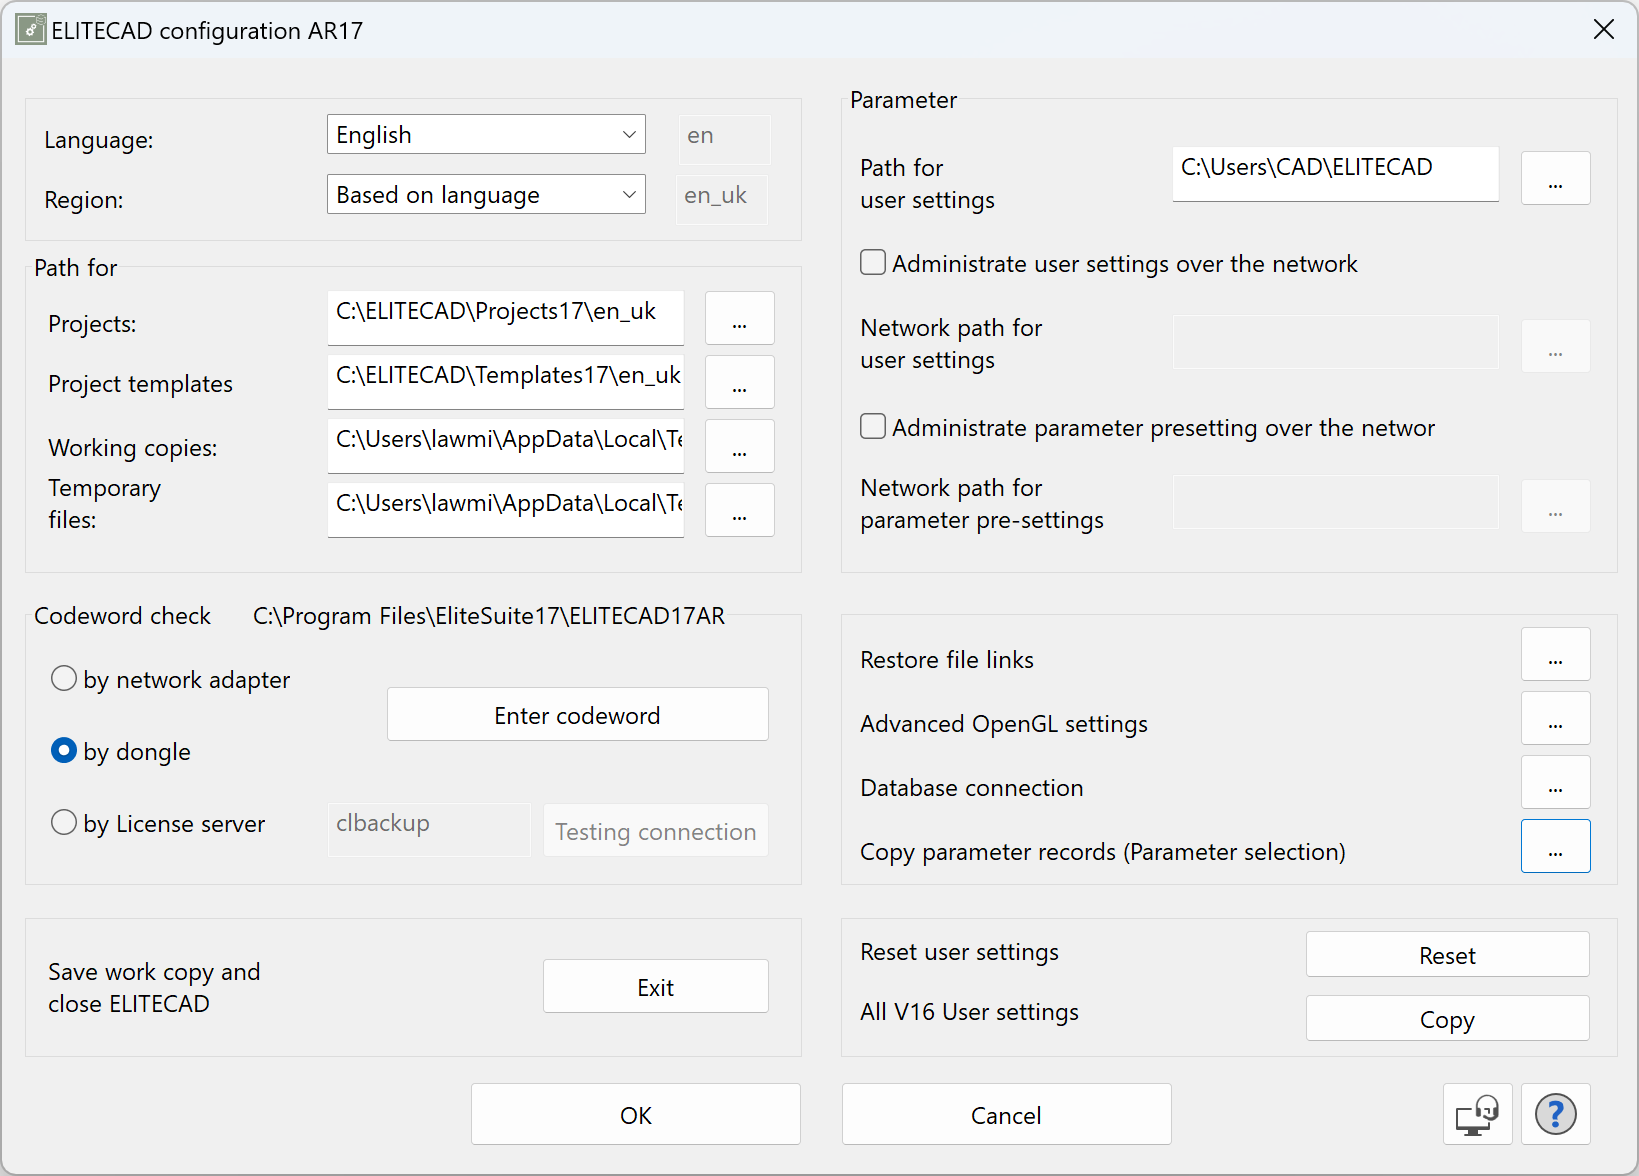Open Database connection settings
Image resolution: width=1639 pixels, height=1176 pixels.
point(1555,782)
